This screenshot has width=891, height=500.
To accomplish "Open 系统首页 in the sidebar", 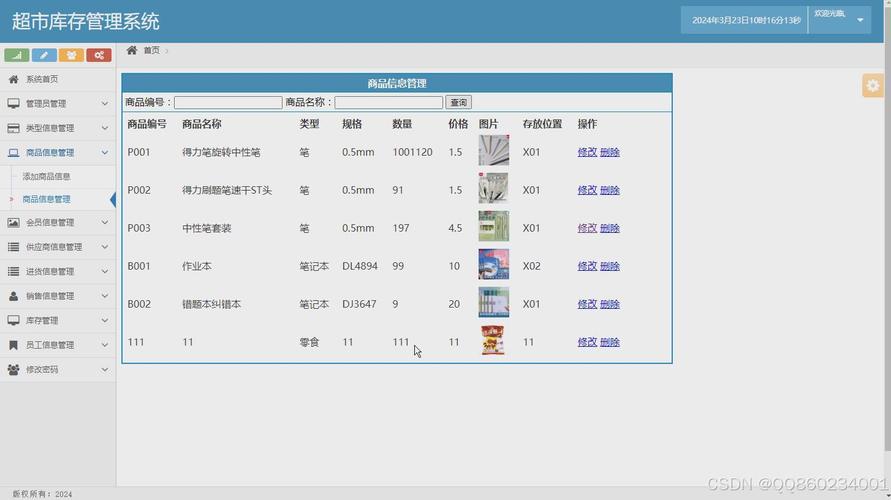I will [x=58, y=79].
